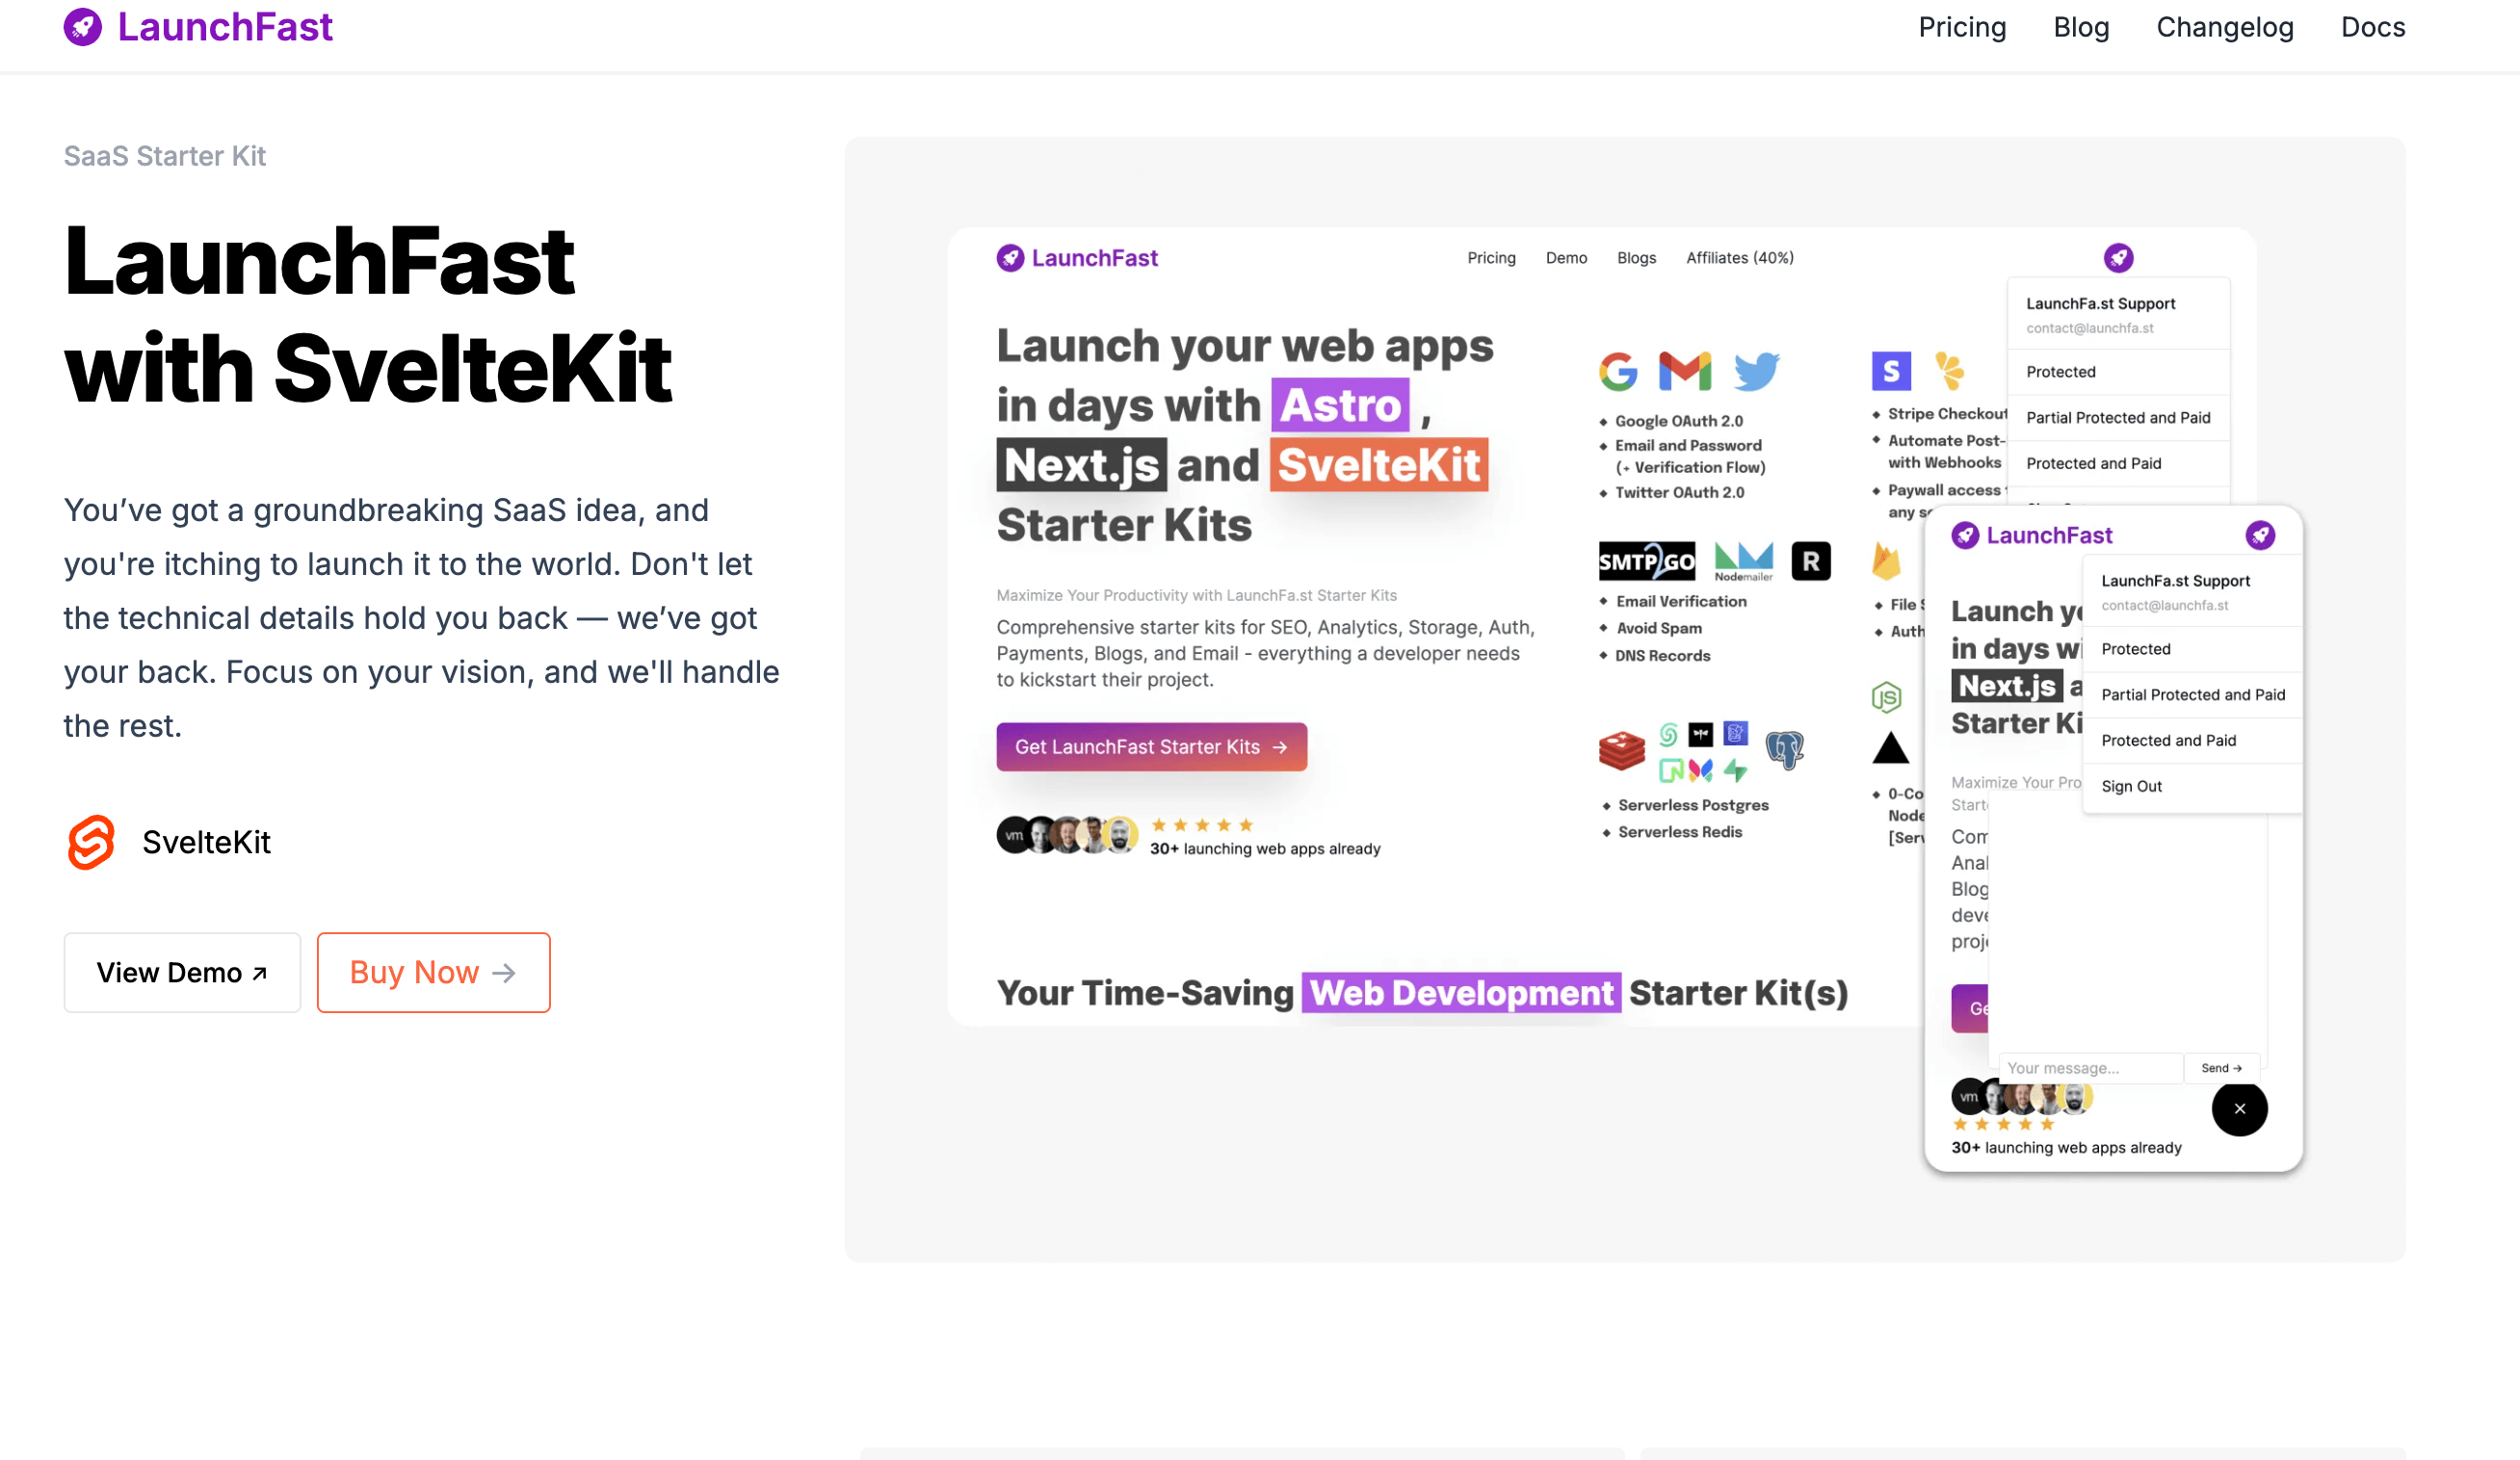
Task: Click the Get LaunchFast Starter Kits button
Action: [1151, 747]
